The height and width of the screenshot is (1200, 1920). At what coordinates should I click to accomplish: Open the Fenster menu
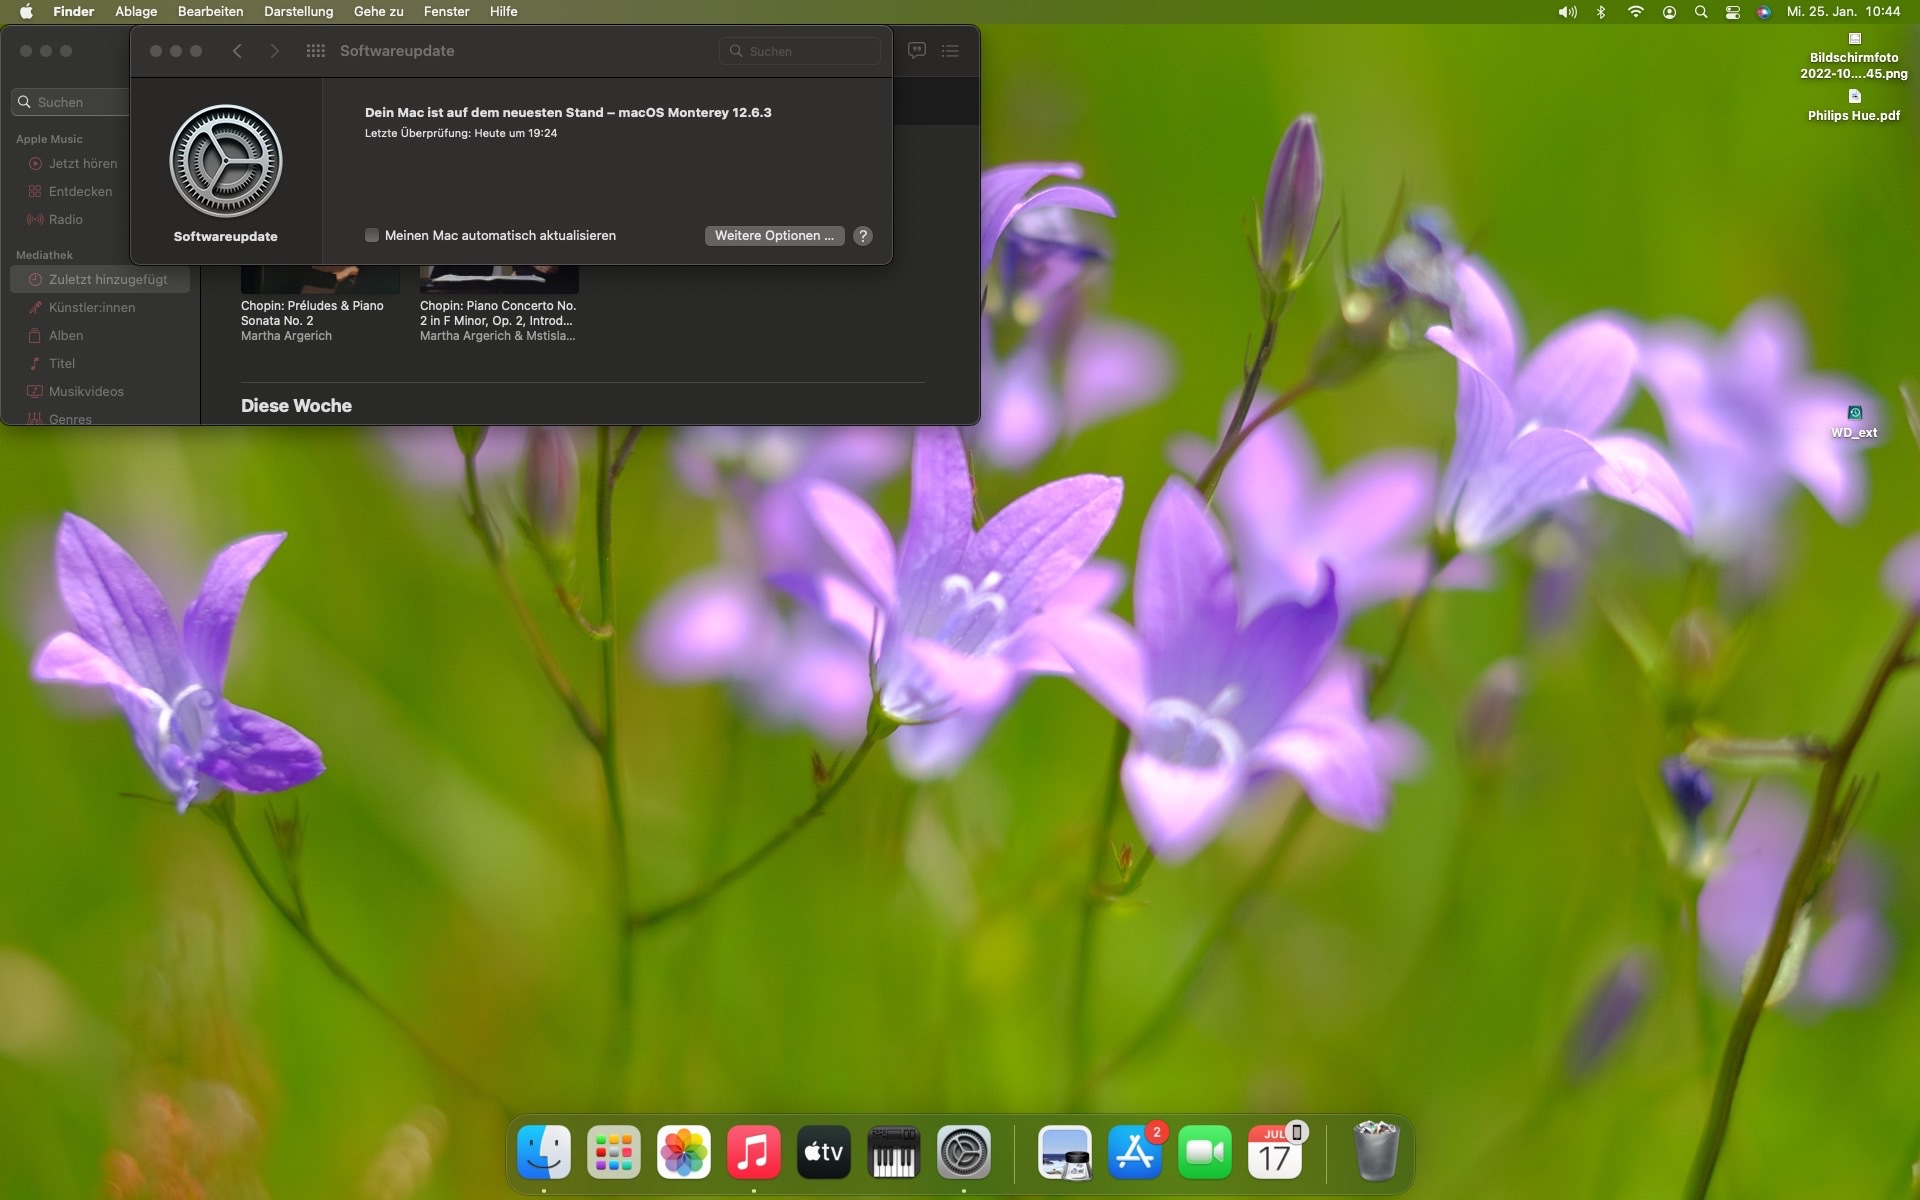446,12
